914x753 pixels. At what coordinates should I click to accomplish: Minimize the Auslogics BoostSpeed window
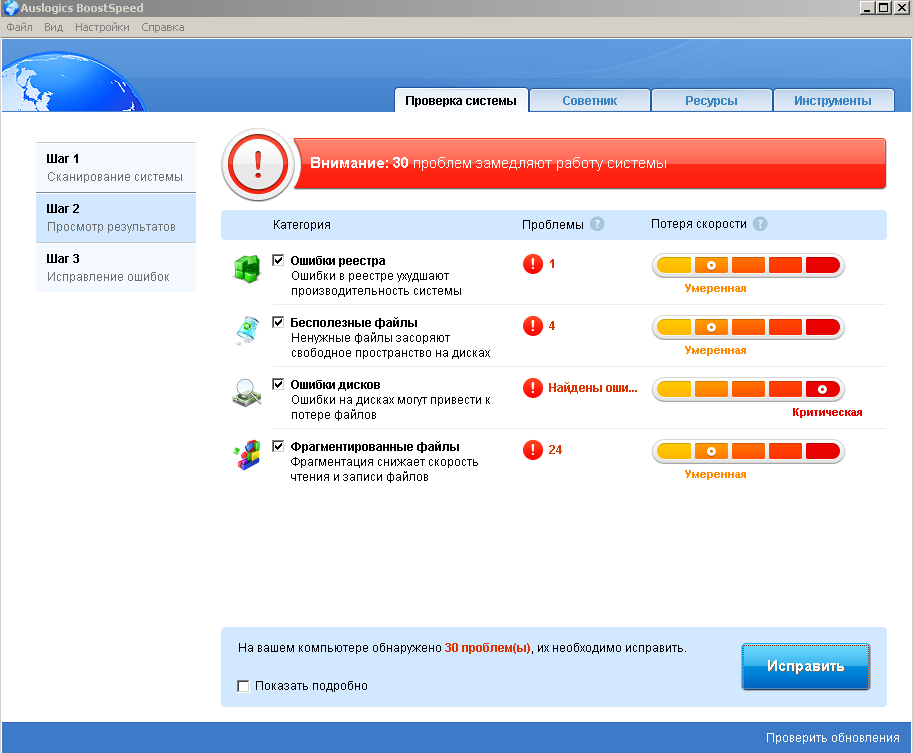point(867,8)
